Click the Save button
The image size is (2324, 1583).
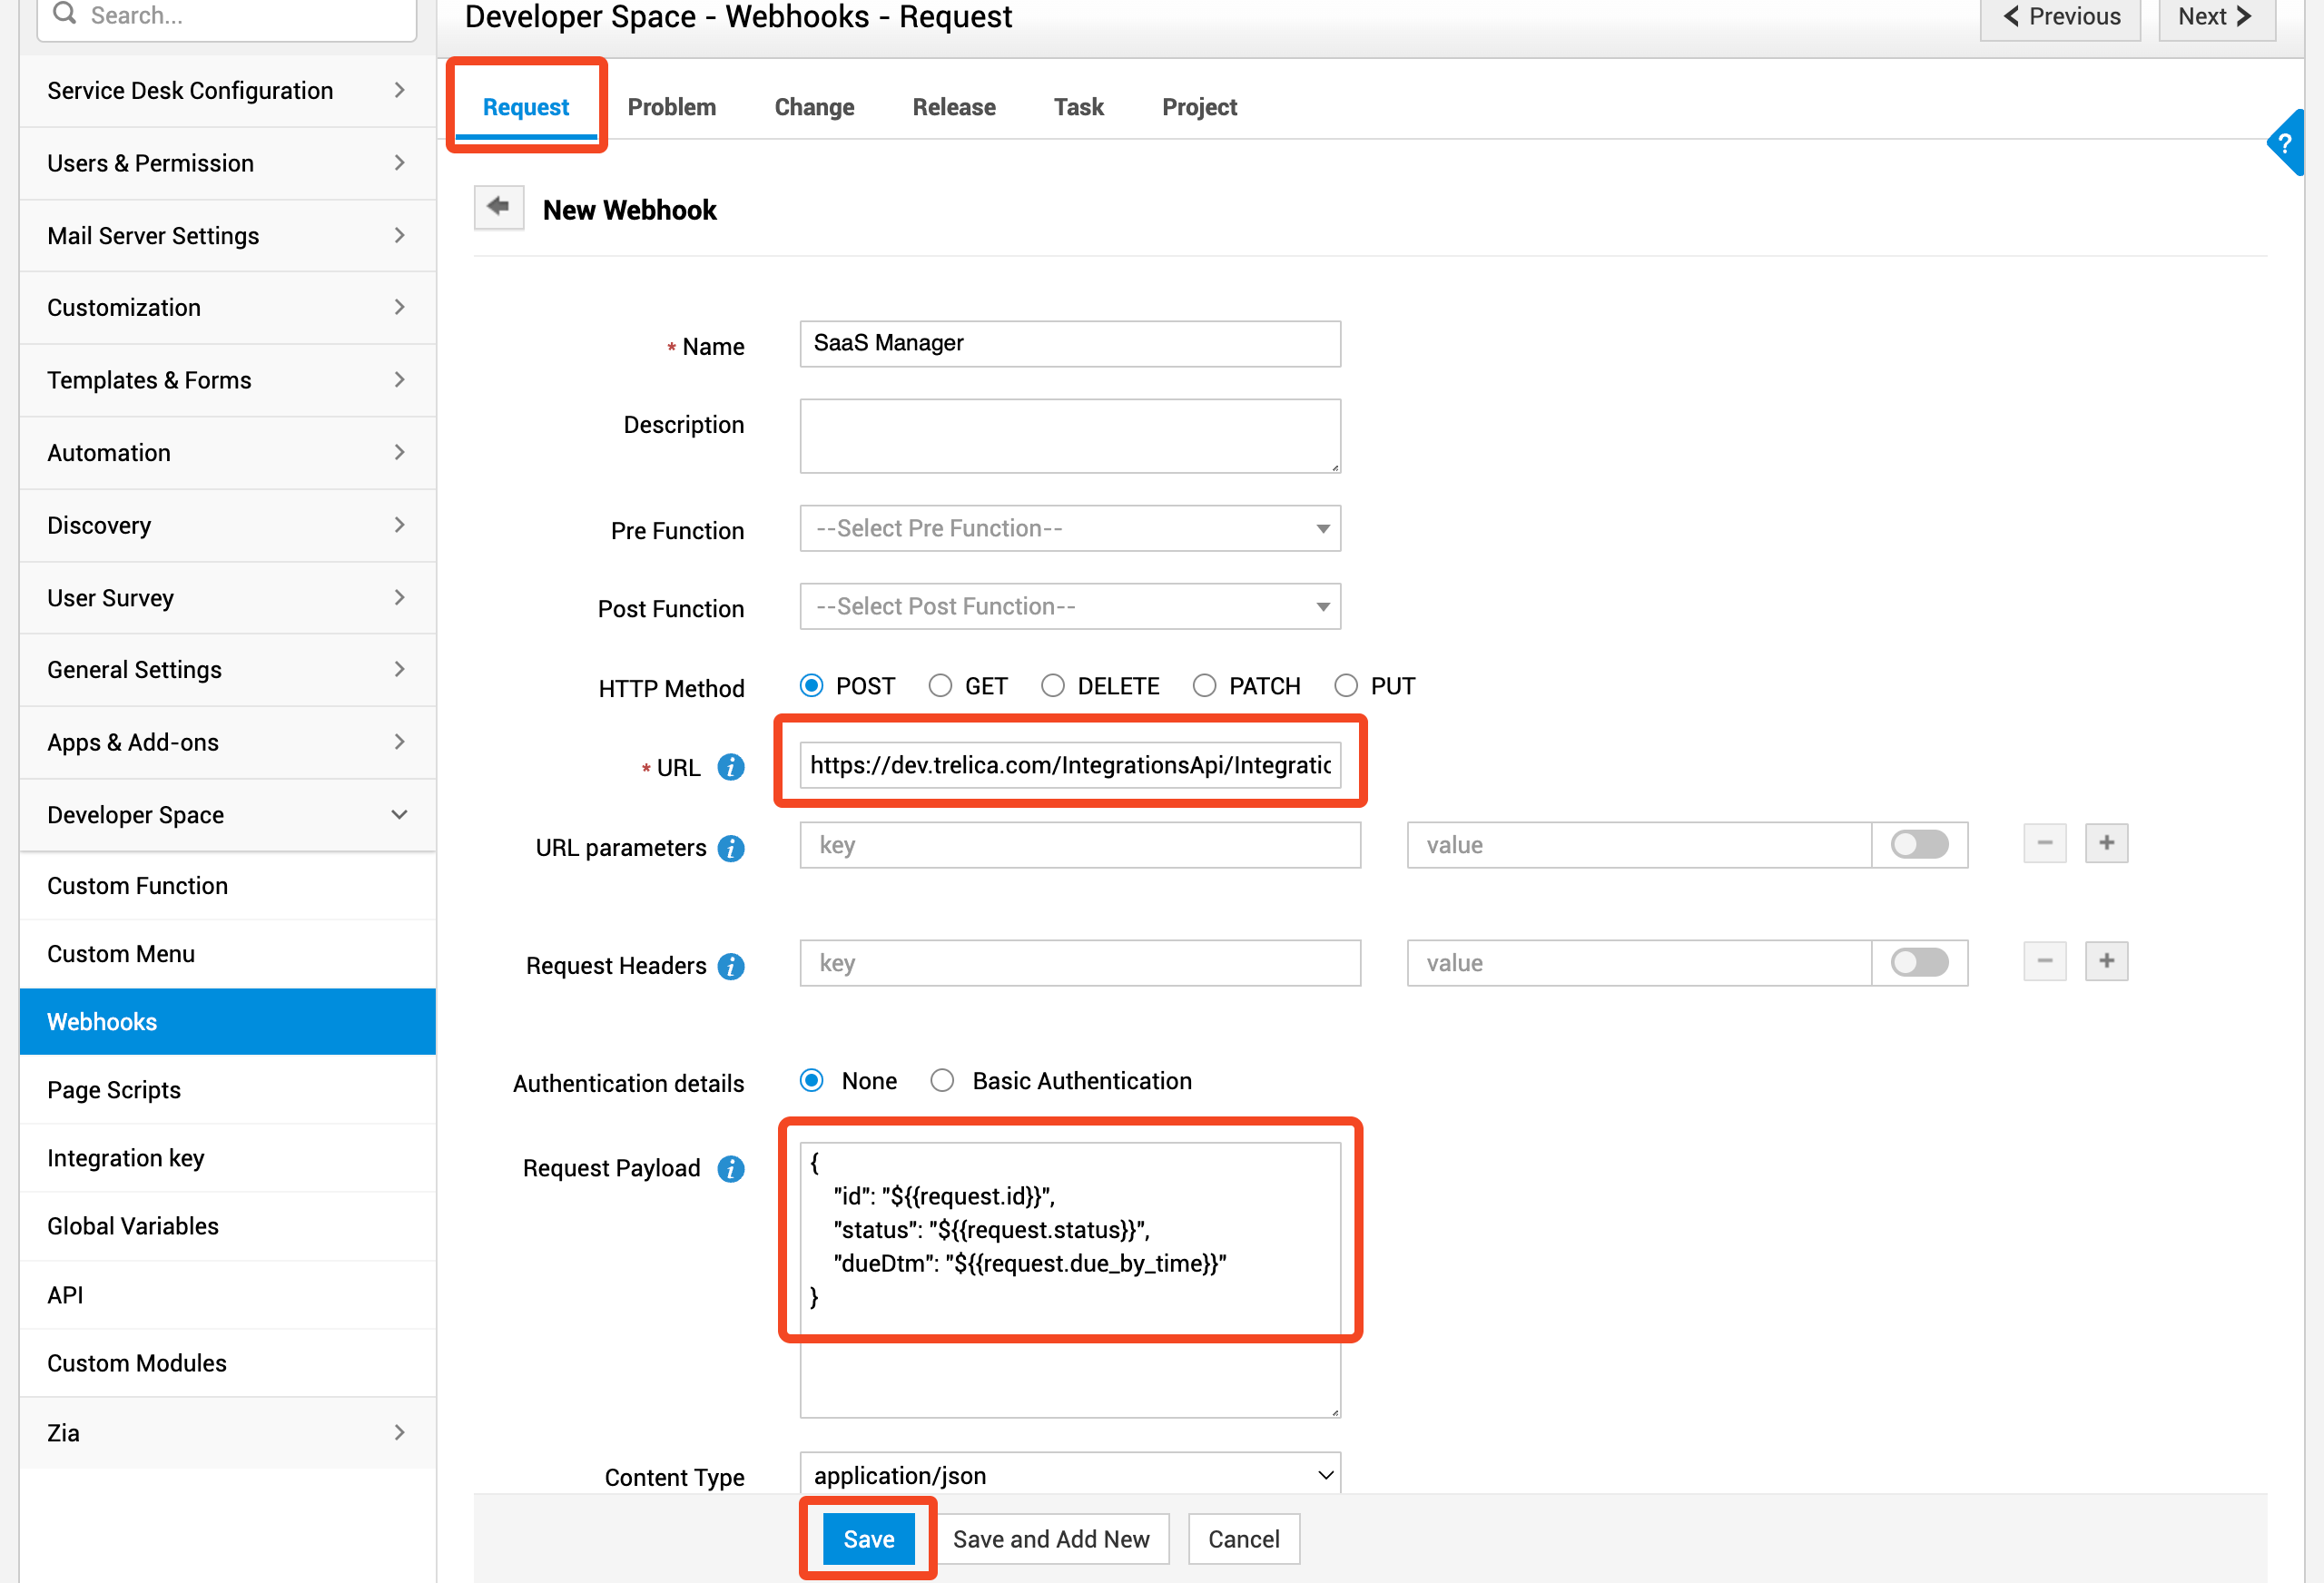868,1539
